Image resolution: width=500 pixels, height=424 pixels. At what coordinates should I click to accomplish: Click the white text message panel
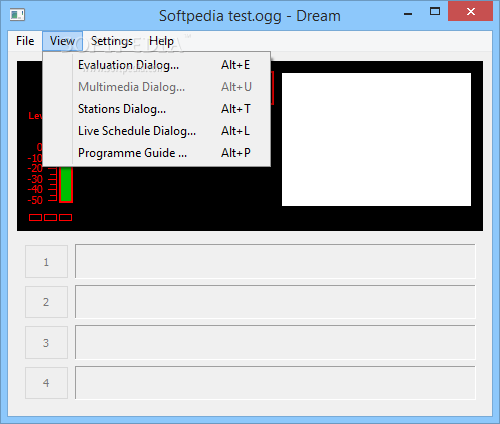point(376,139)
